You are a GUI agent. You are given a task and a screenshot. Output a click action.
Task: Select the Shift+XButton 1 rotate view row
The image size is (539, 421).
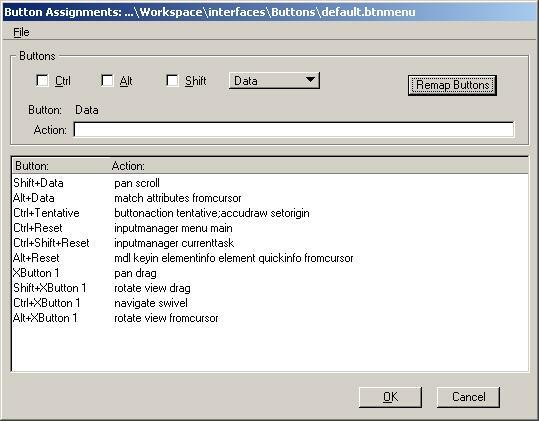pos(270,288)
